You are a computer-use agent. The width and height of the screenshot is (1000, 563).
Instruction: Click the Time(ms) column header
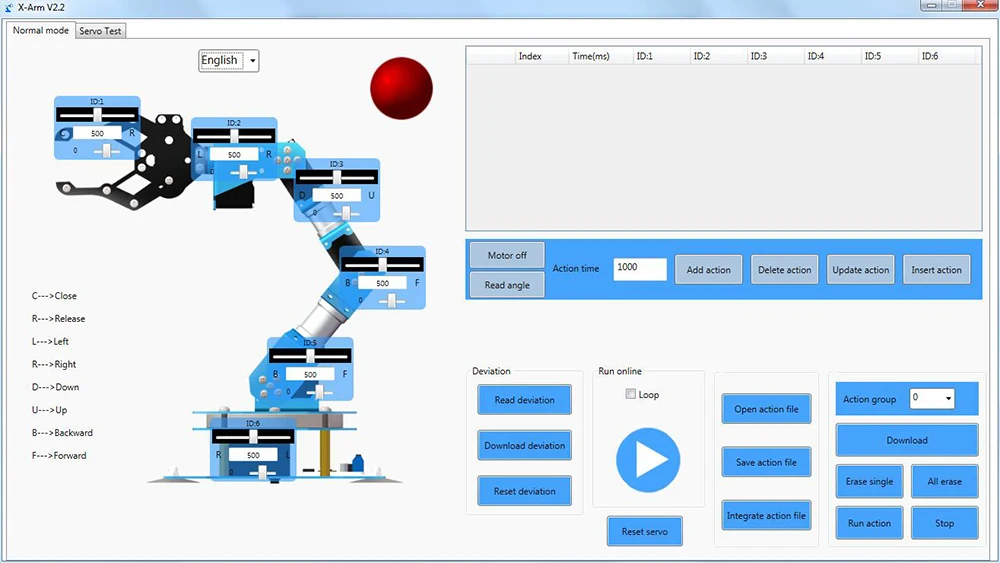coord(600,56)
